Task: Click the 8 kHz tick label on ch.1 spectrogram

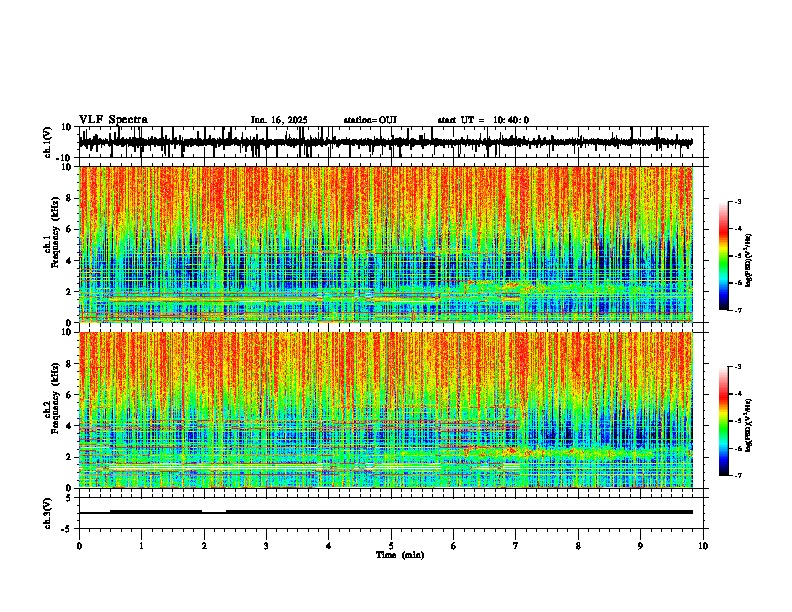Action: (x=69, y=198)
